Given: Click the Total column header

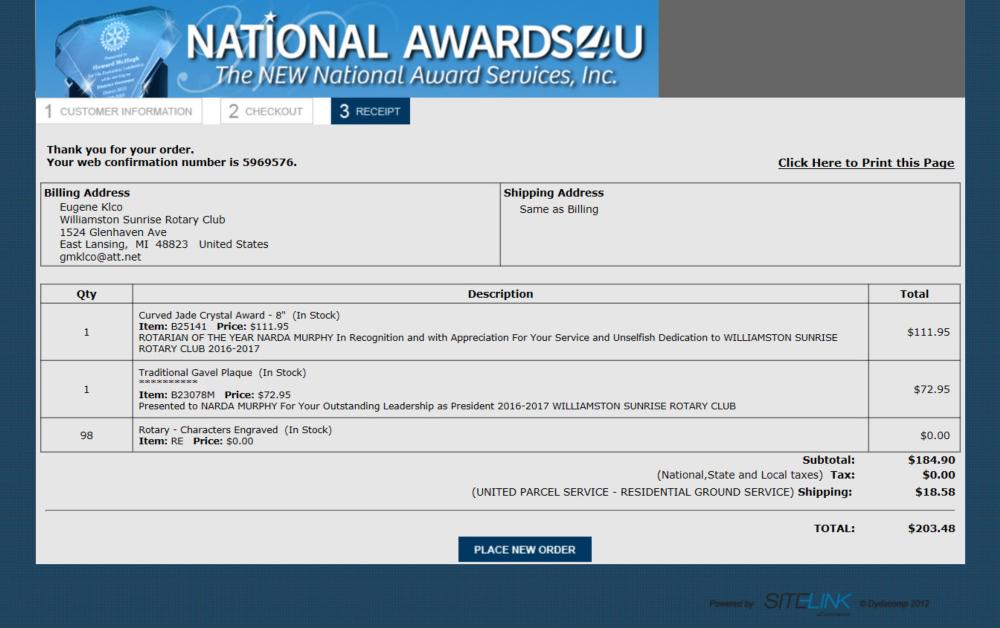Looking at the screenshot, I should click(914, 294).
